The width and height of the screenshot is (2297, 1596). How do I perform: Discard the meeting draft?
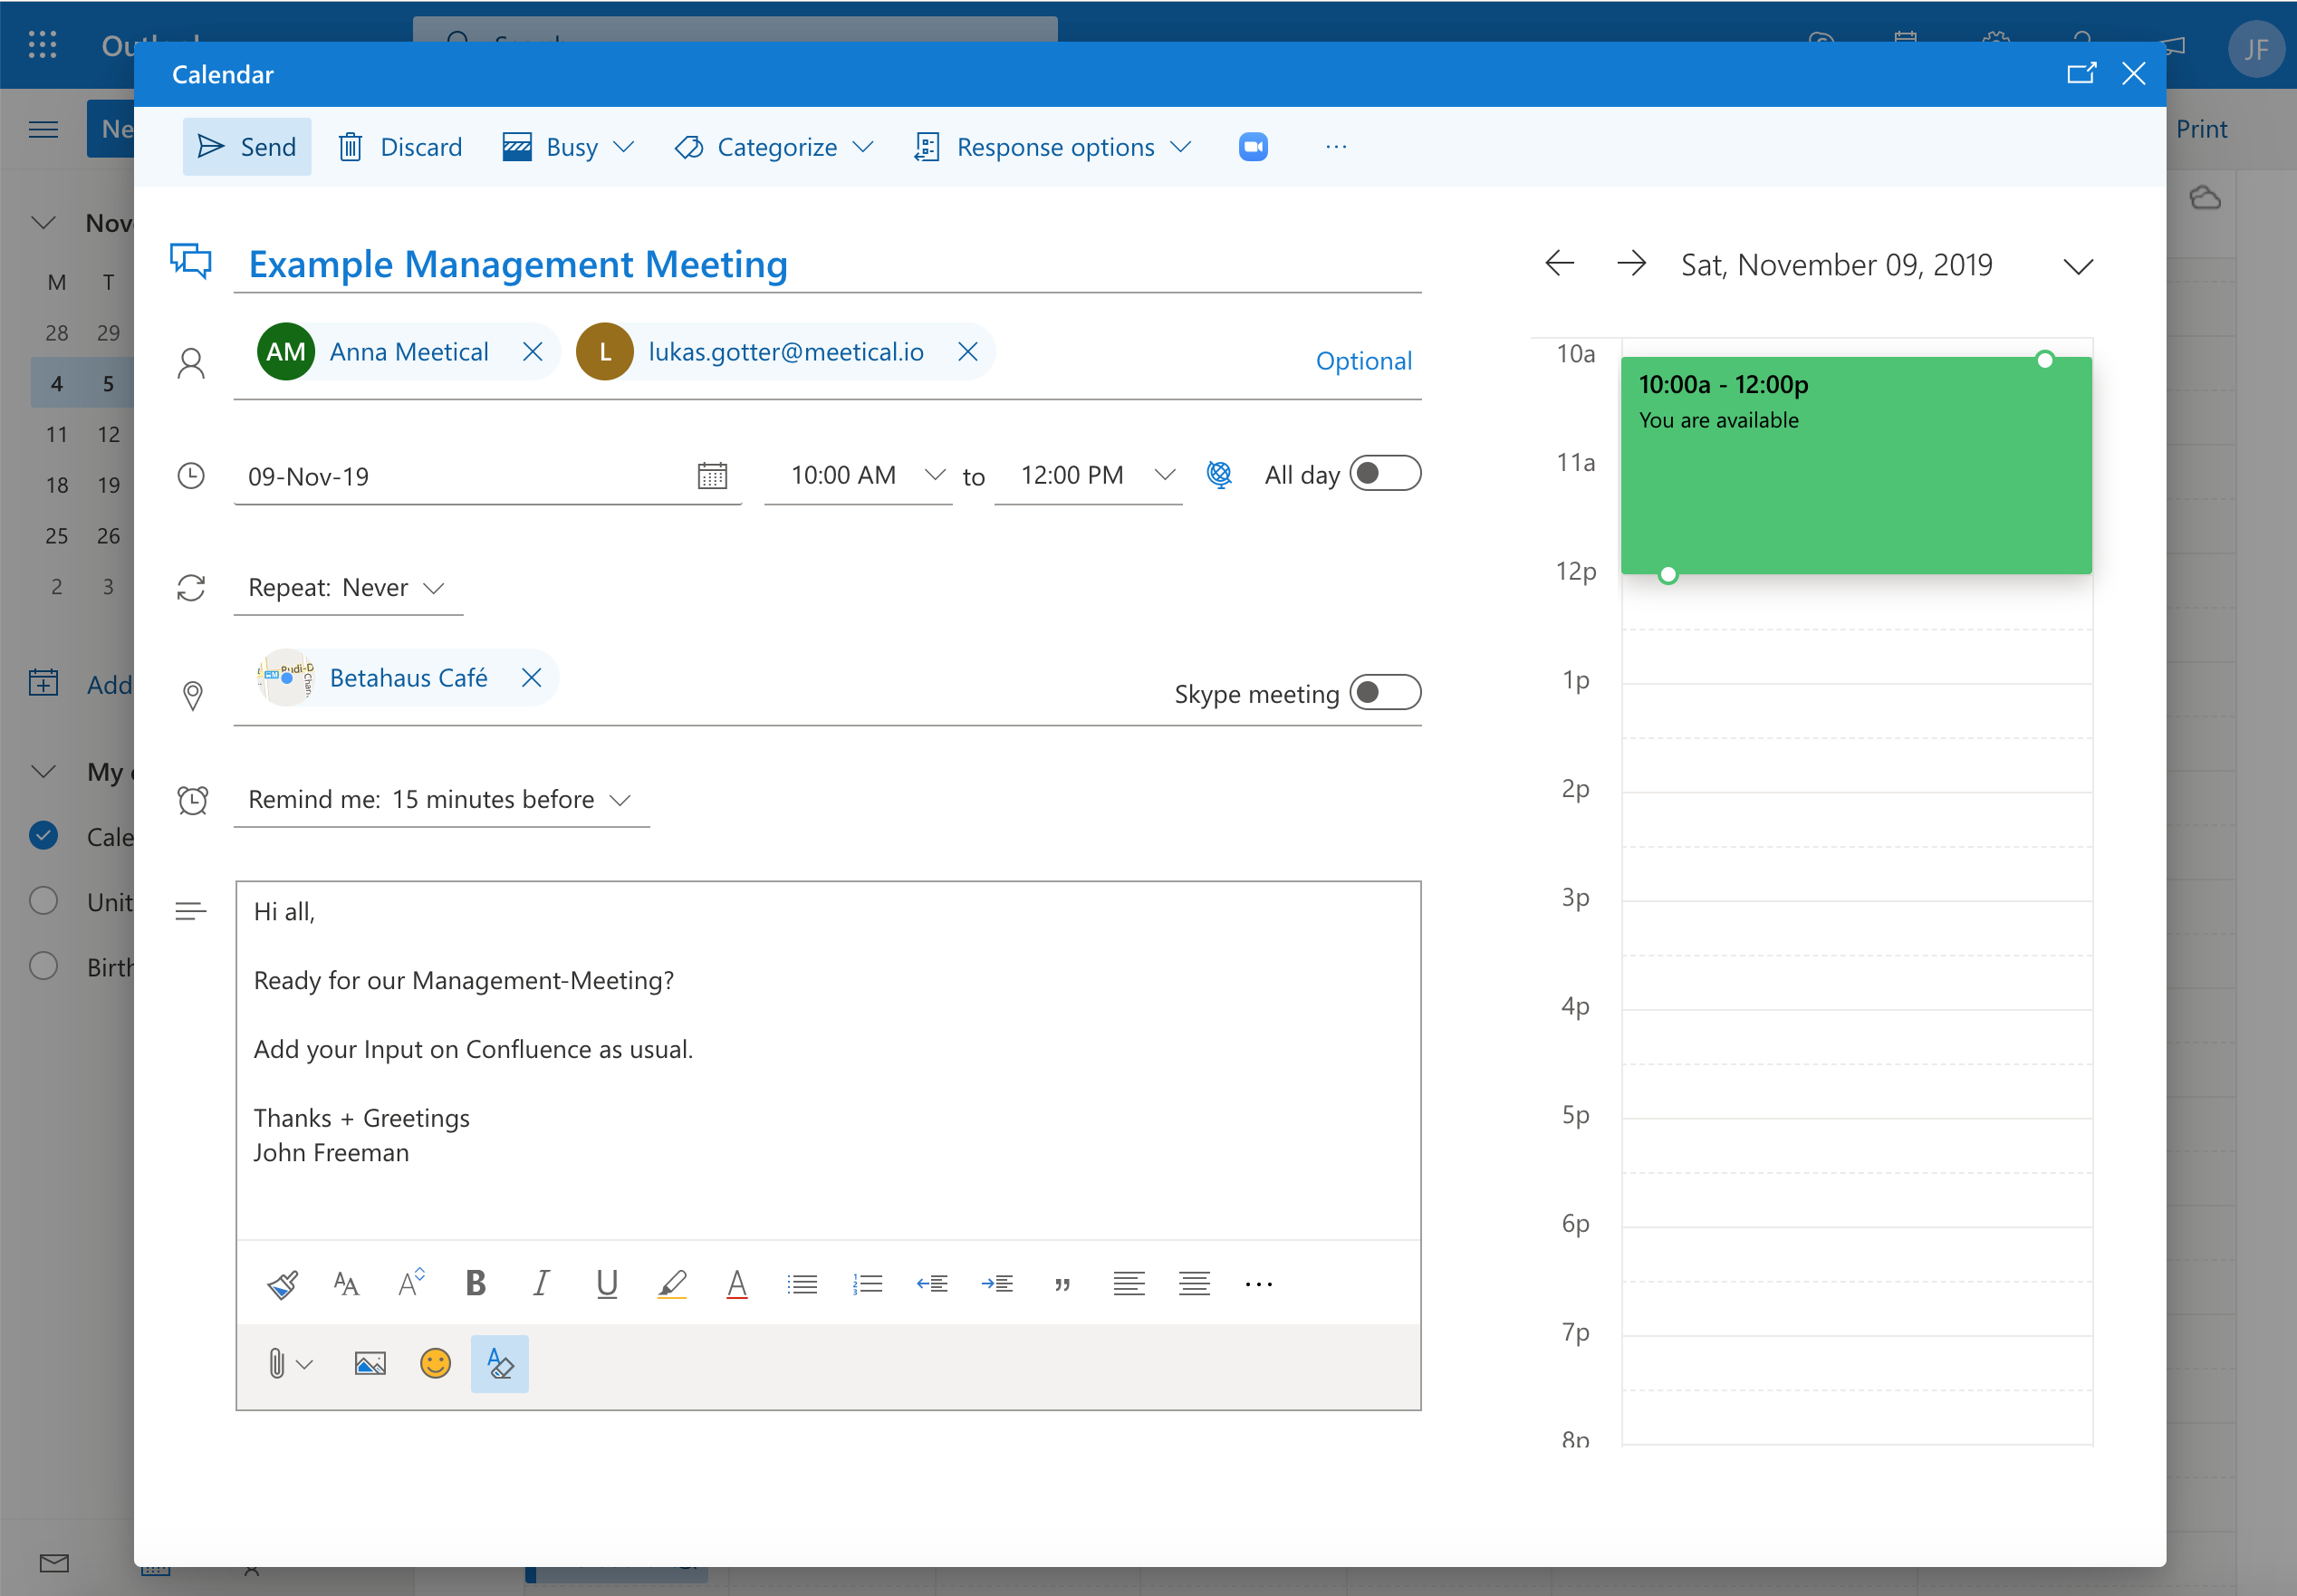[401, 147]
